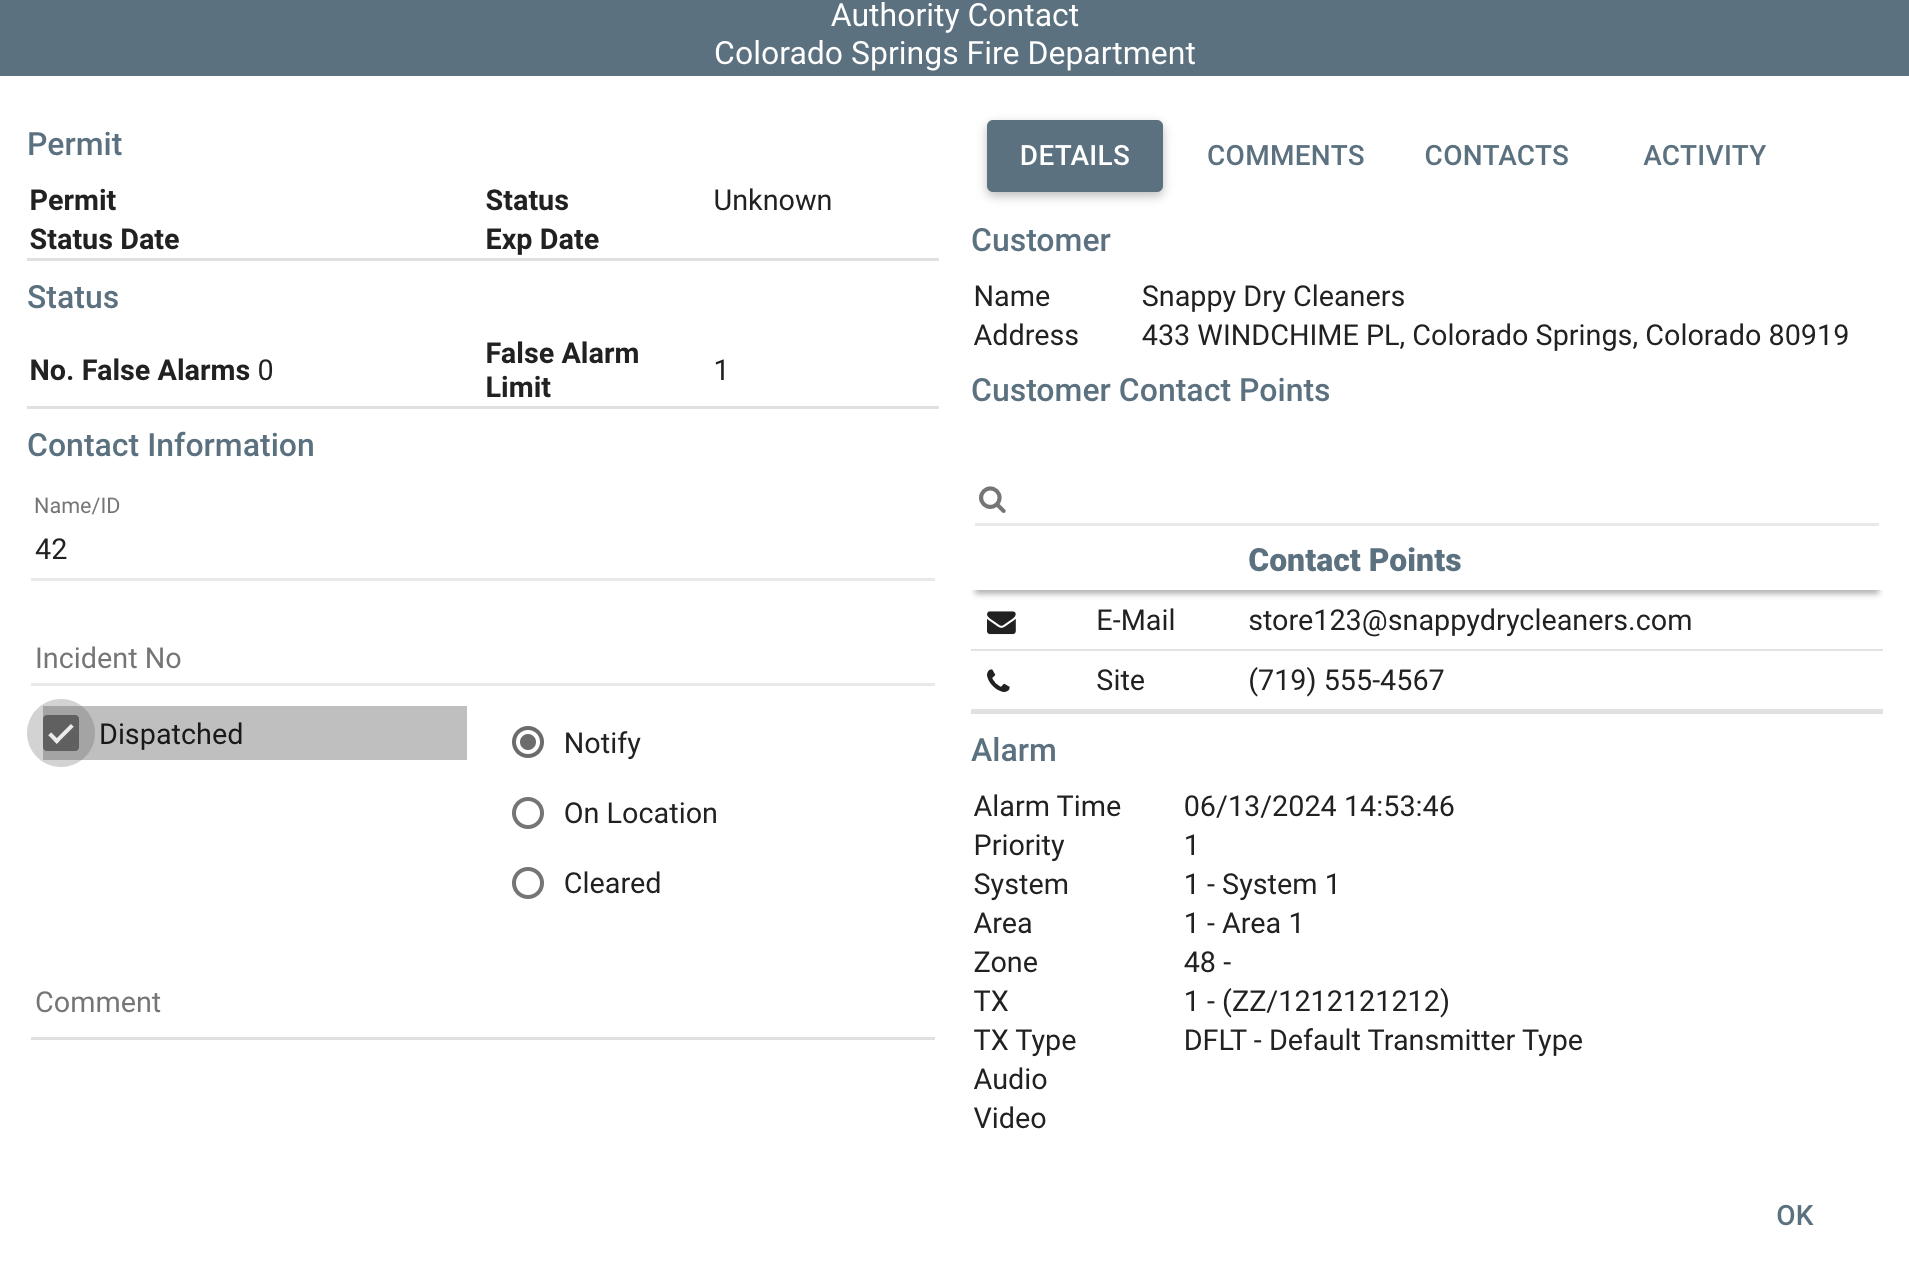This screenshot has width=1909, height=1262.
Task: Click the Contact Points column header
Action: (1354, 560)
